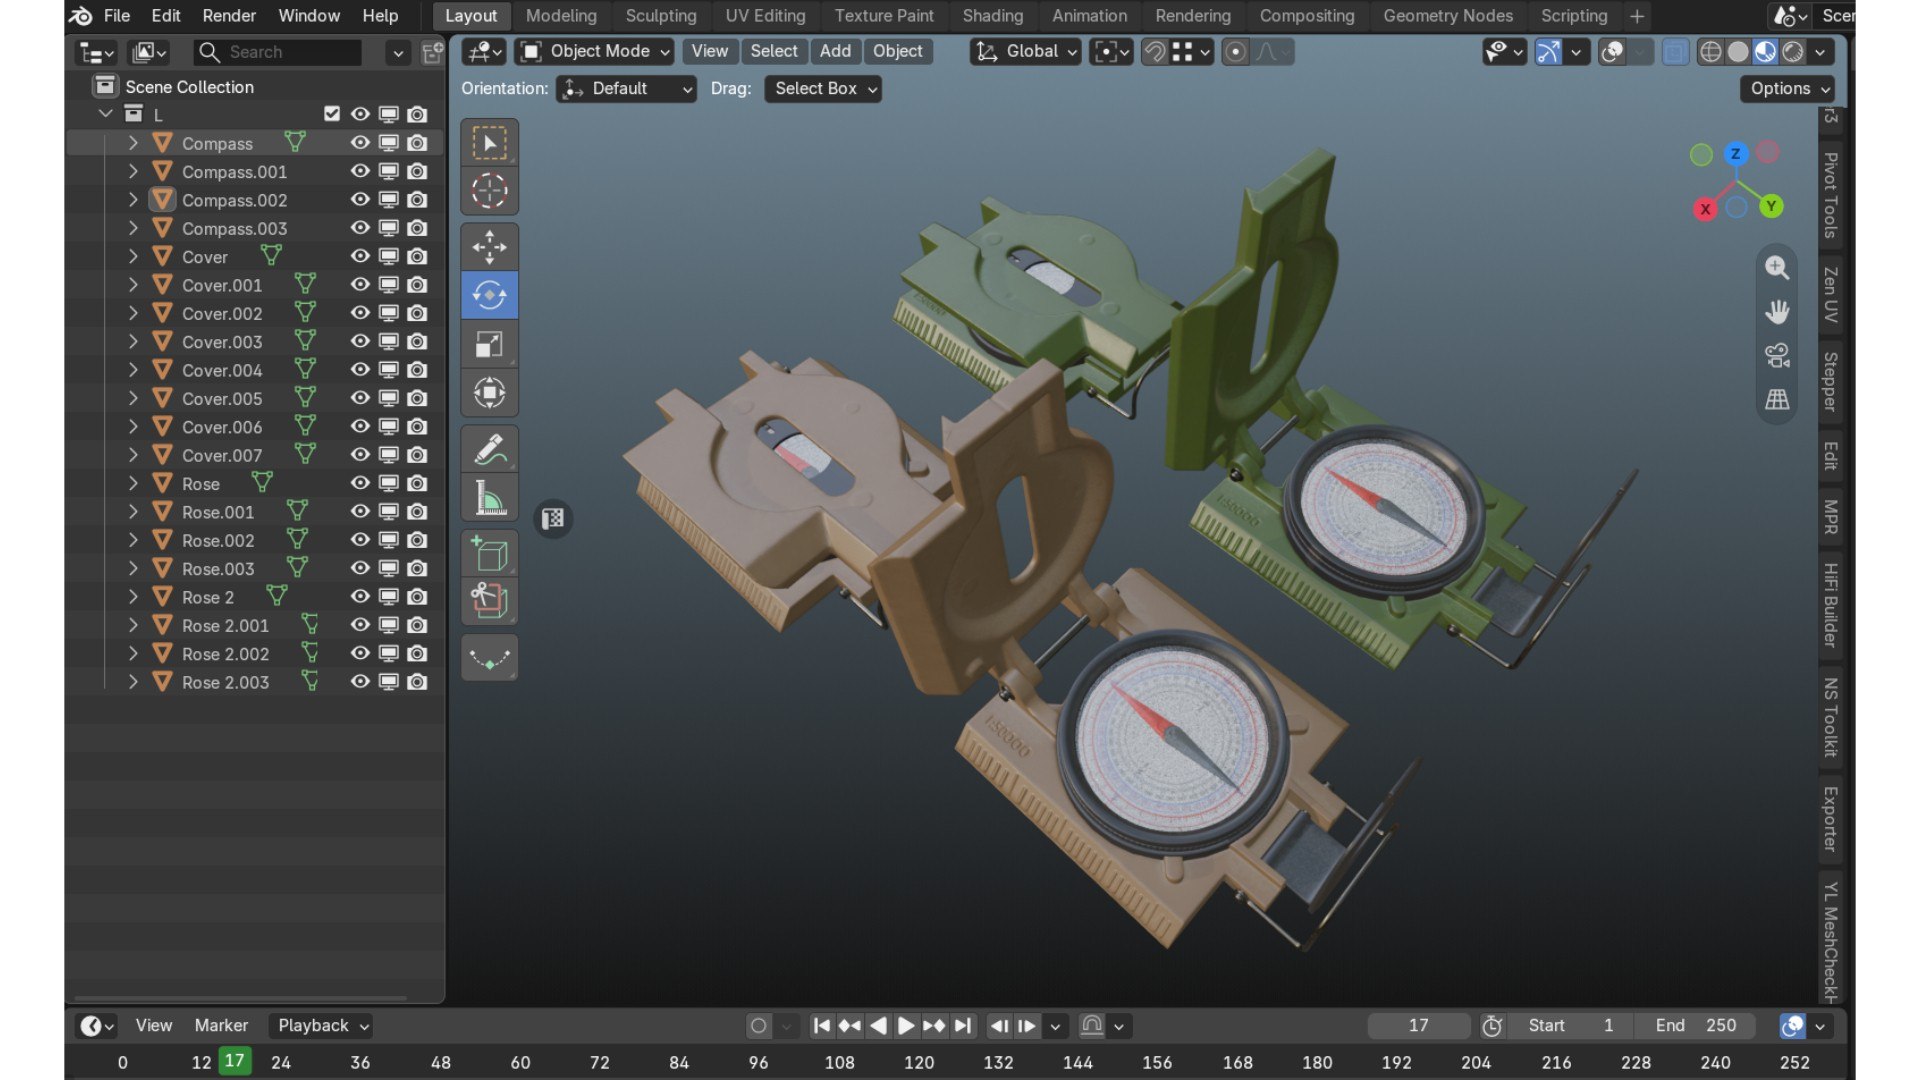Hide Compass.001 with its eye icon
The height and width of the screenshot is (1080, 1920).
pos(360,171)
